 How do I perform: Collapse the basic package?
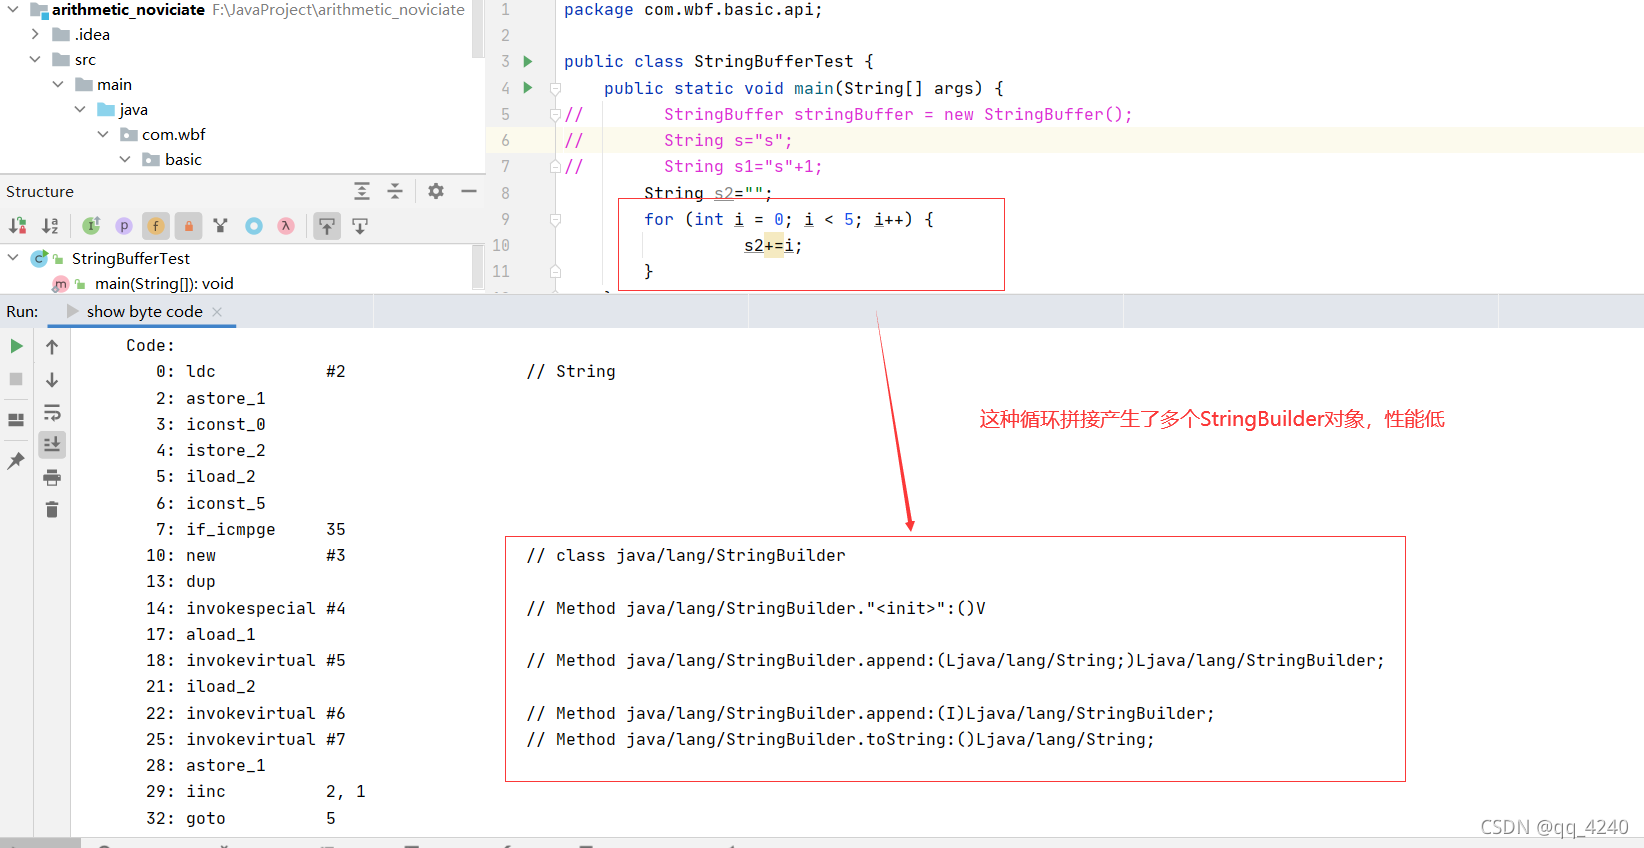125,159
